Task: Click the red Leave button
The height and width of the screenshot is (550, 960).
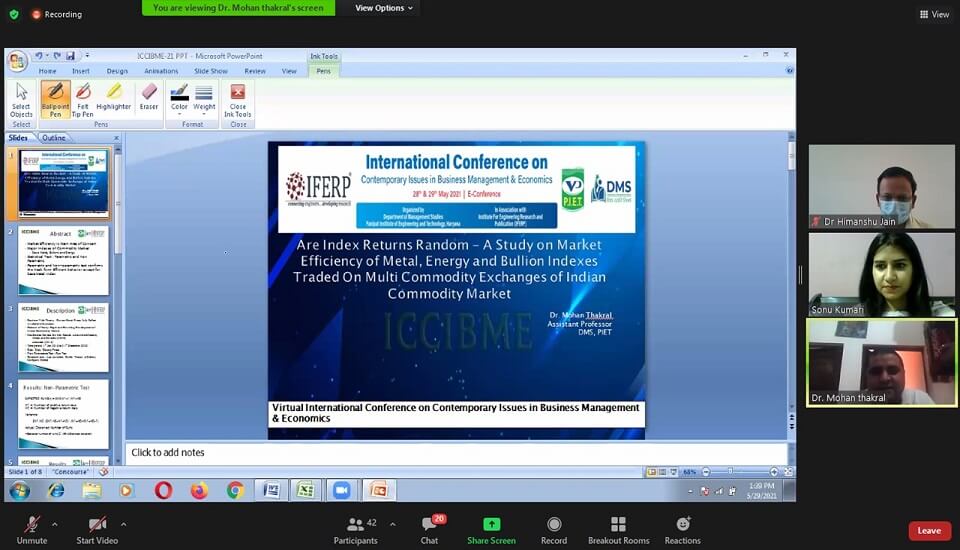Action: click(x=929, y=531)
